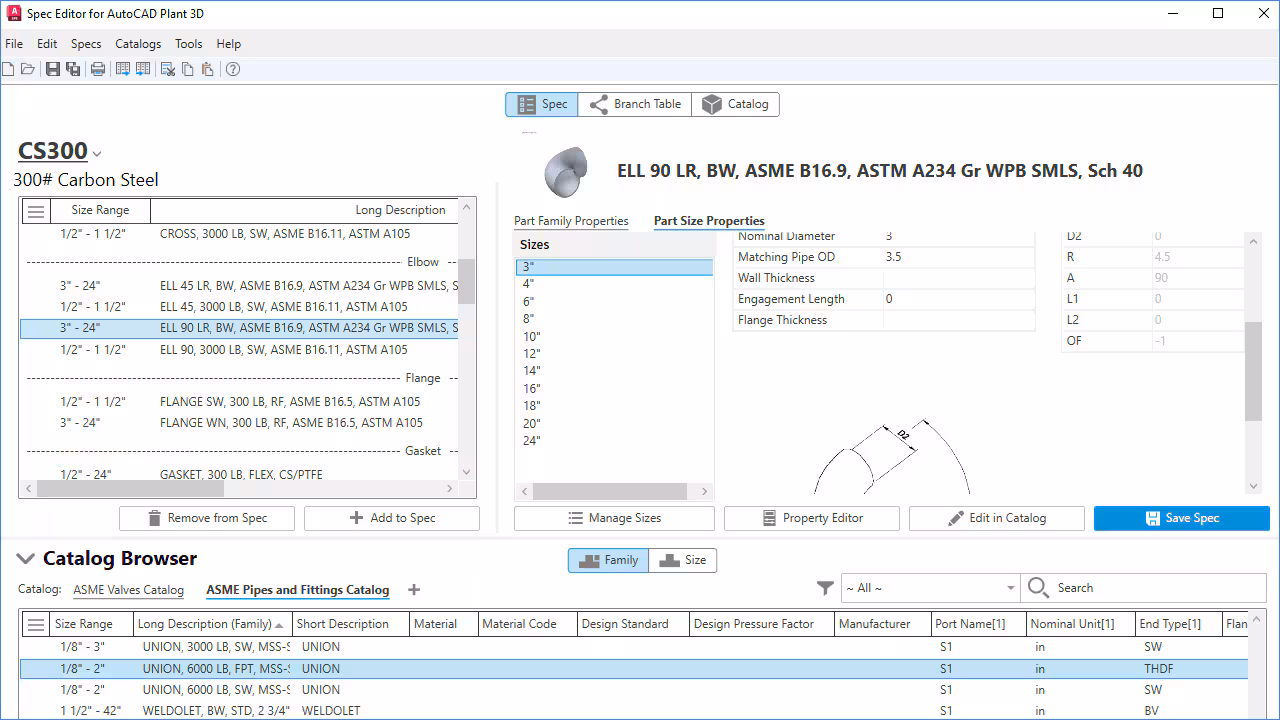Expand the CS300 spec dropdown arrow

click(97, 154)
